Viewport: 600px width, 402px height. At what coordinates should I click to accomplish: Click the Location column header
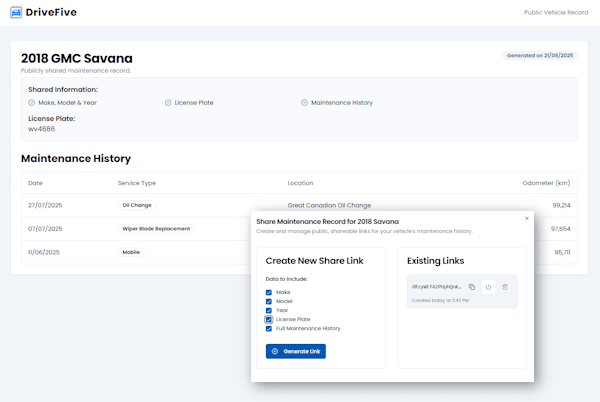click(300, 183)
